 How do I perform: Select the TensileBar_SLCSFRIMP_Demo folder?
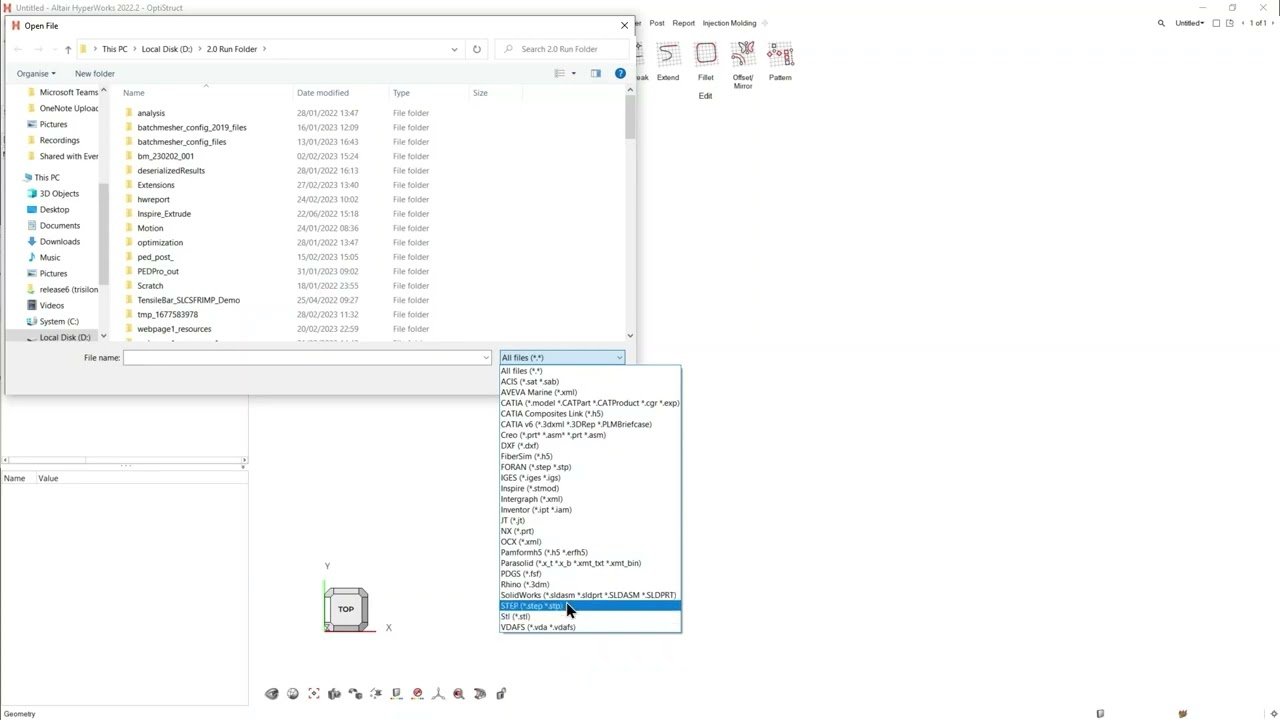pyautogui.click(x=188, y=300)
